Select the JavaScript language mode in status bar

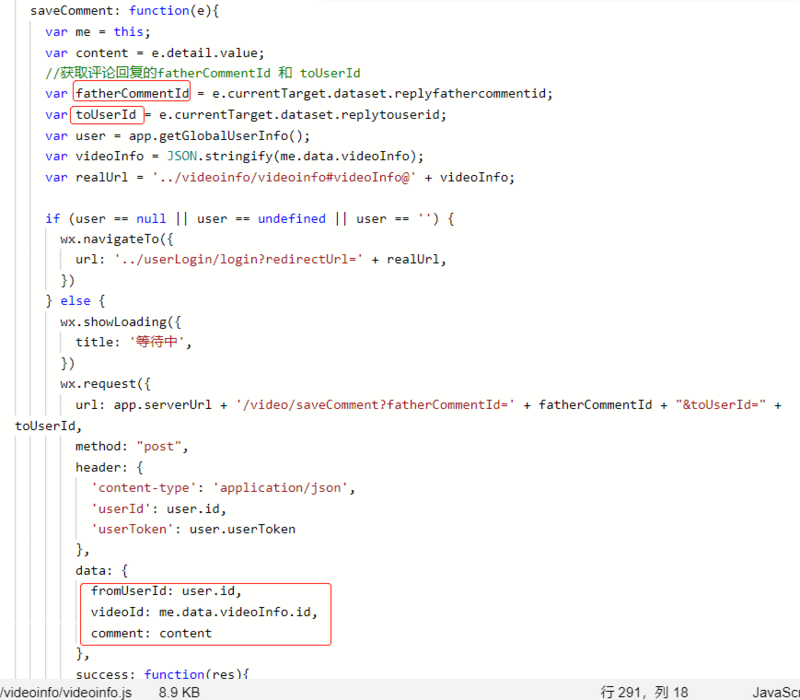(x=776, y=691)
